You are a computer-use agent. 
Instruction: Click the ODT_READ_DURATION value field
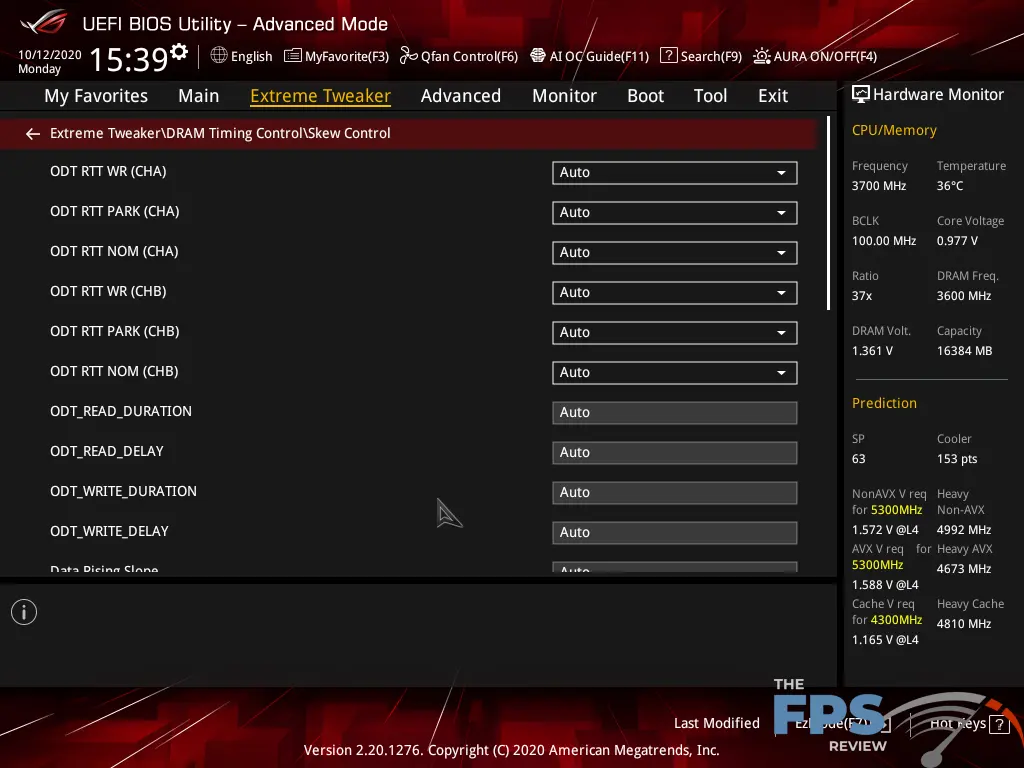[x=675, y=413]
